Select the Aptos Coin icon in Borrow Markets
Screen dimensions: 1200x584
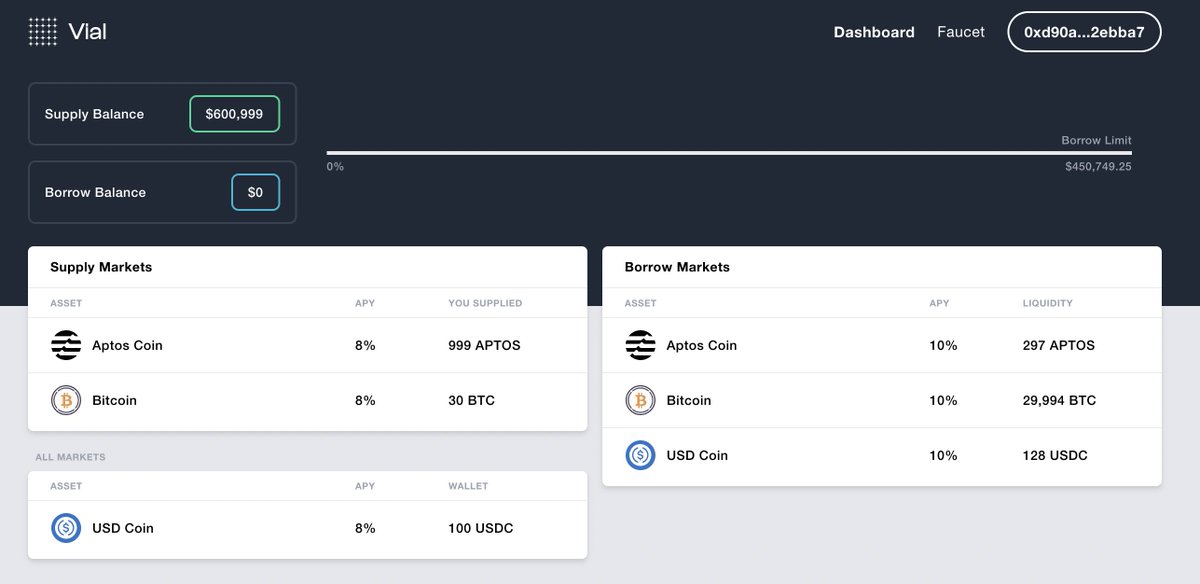tap(639, 345)
